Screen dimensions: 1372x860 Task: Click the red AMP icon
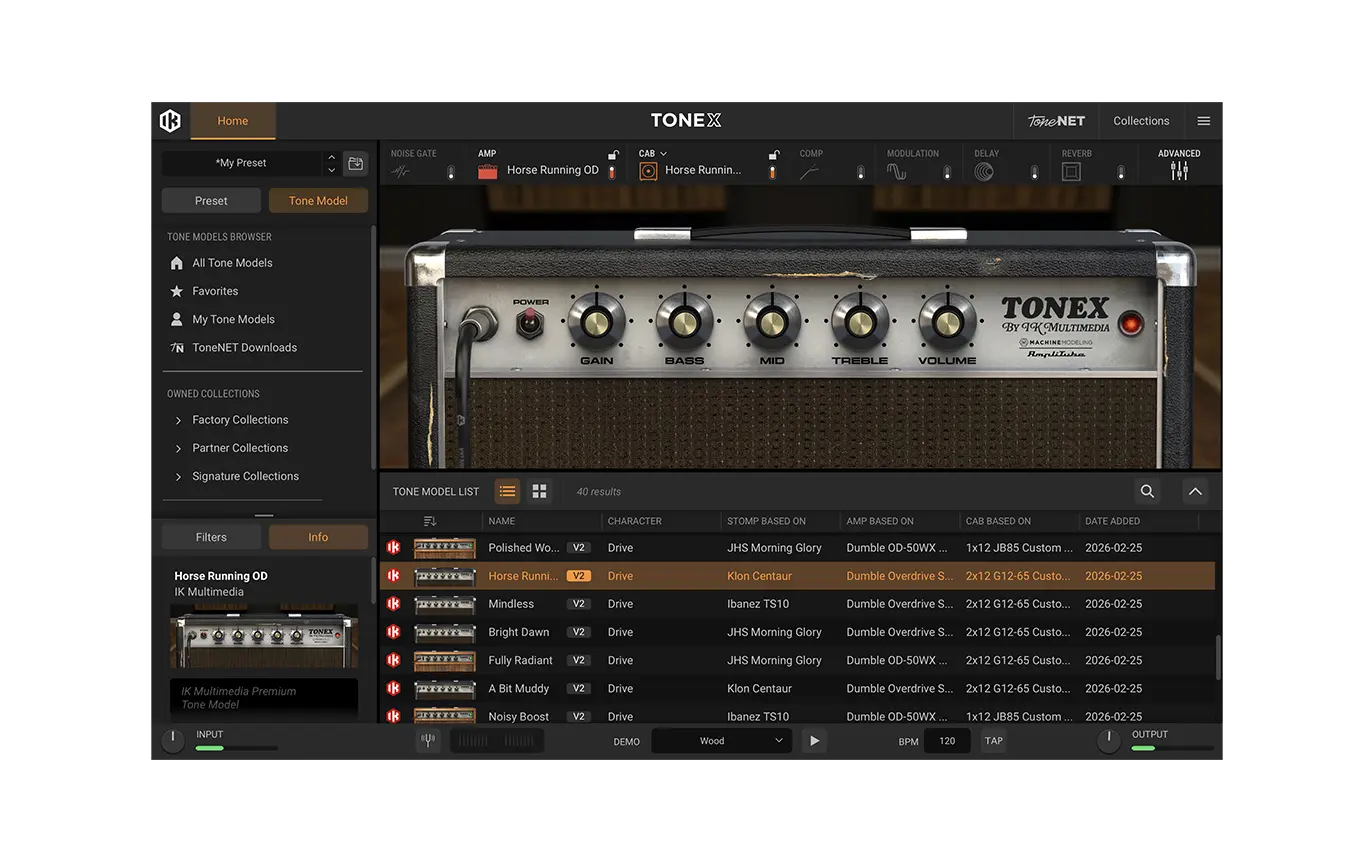[x=488, y=171]
